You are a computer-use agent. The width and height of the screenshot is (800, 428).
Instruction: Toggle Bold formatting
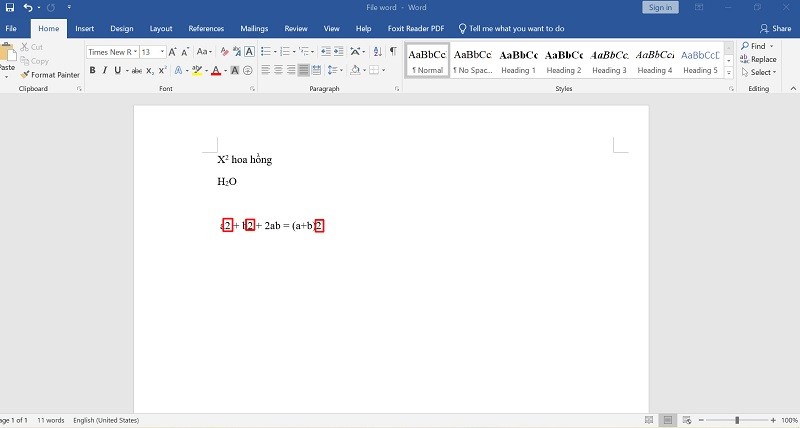pos(92,70)
